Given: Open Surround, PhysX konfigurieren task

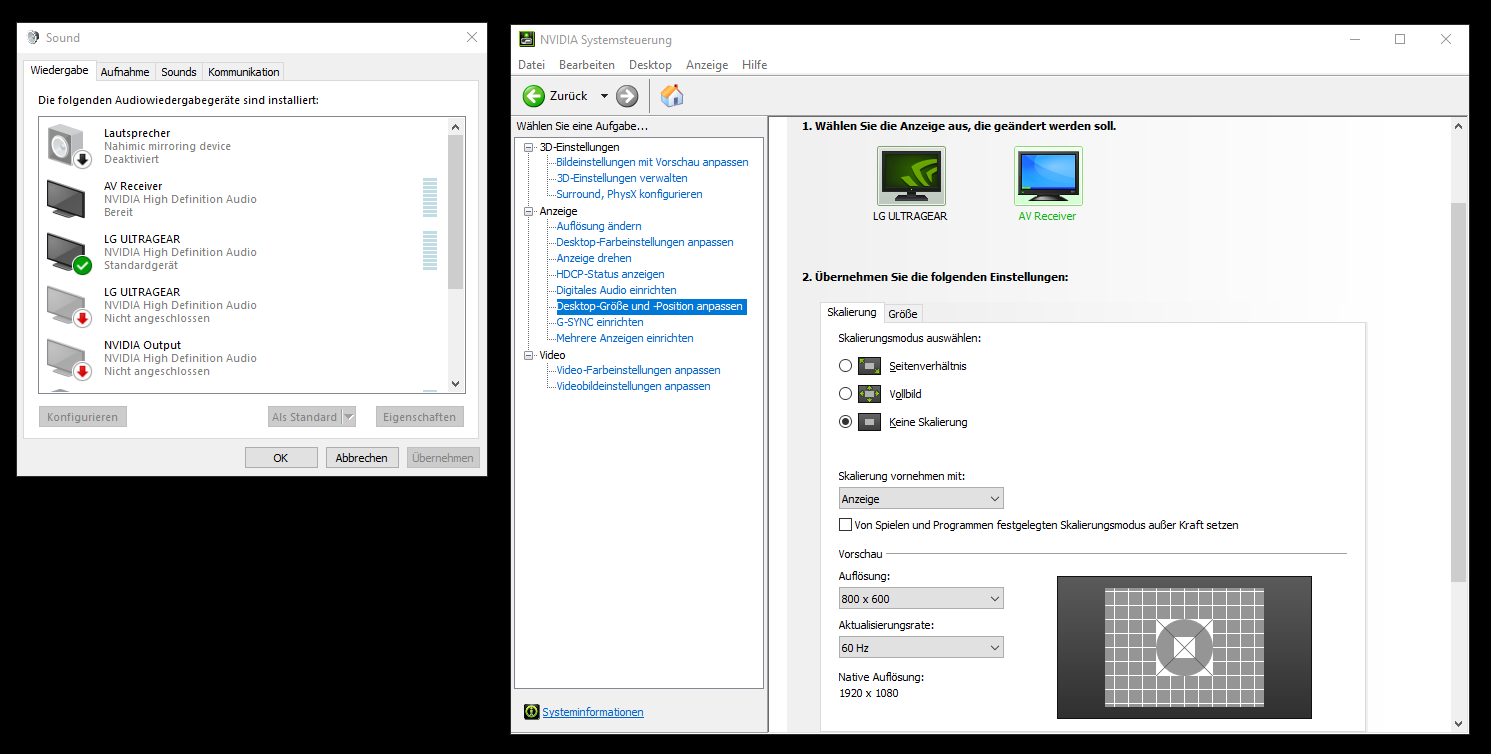Looking at the screenshot, I should (x=629, y=194).
